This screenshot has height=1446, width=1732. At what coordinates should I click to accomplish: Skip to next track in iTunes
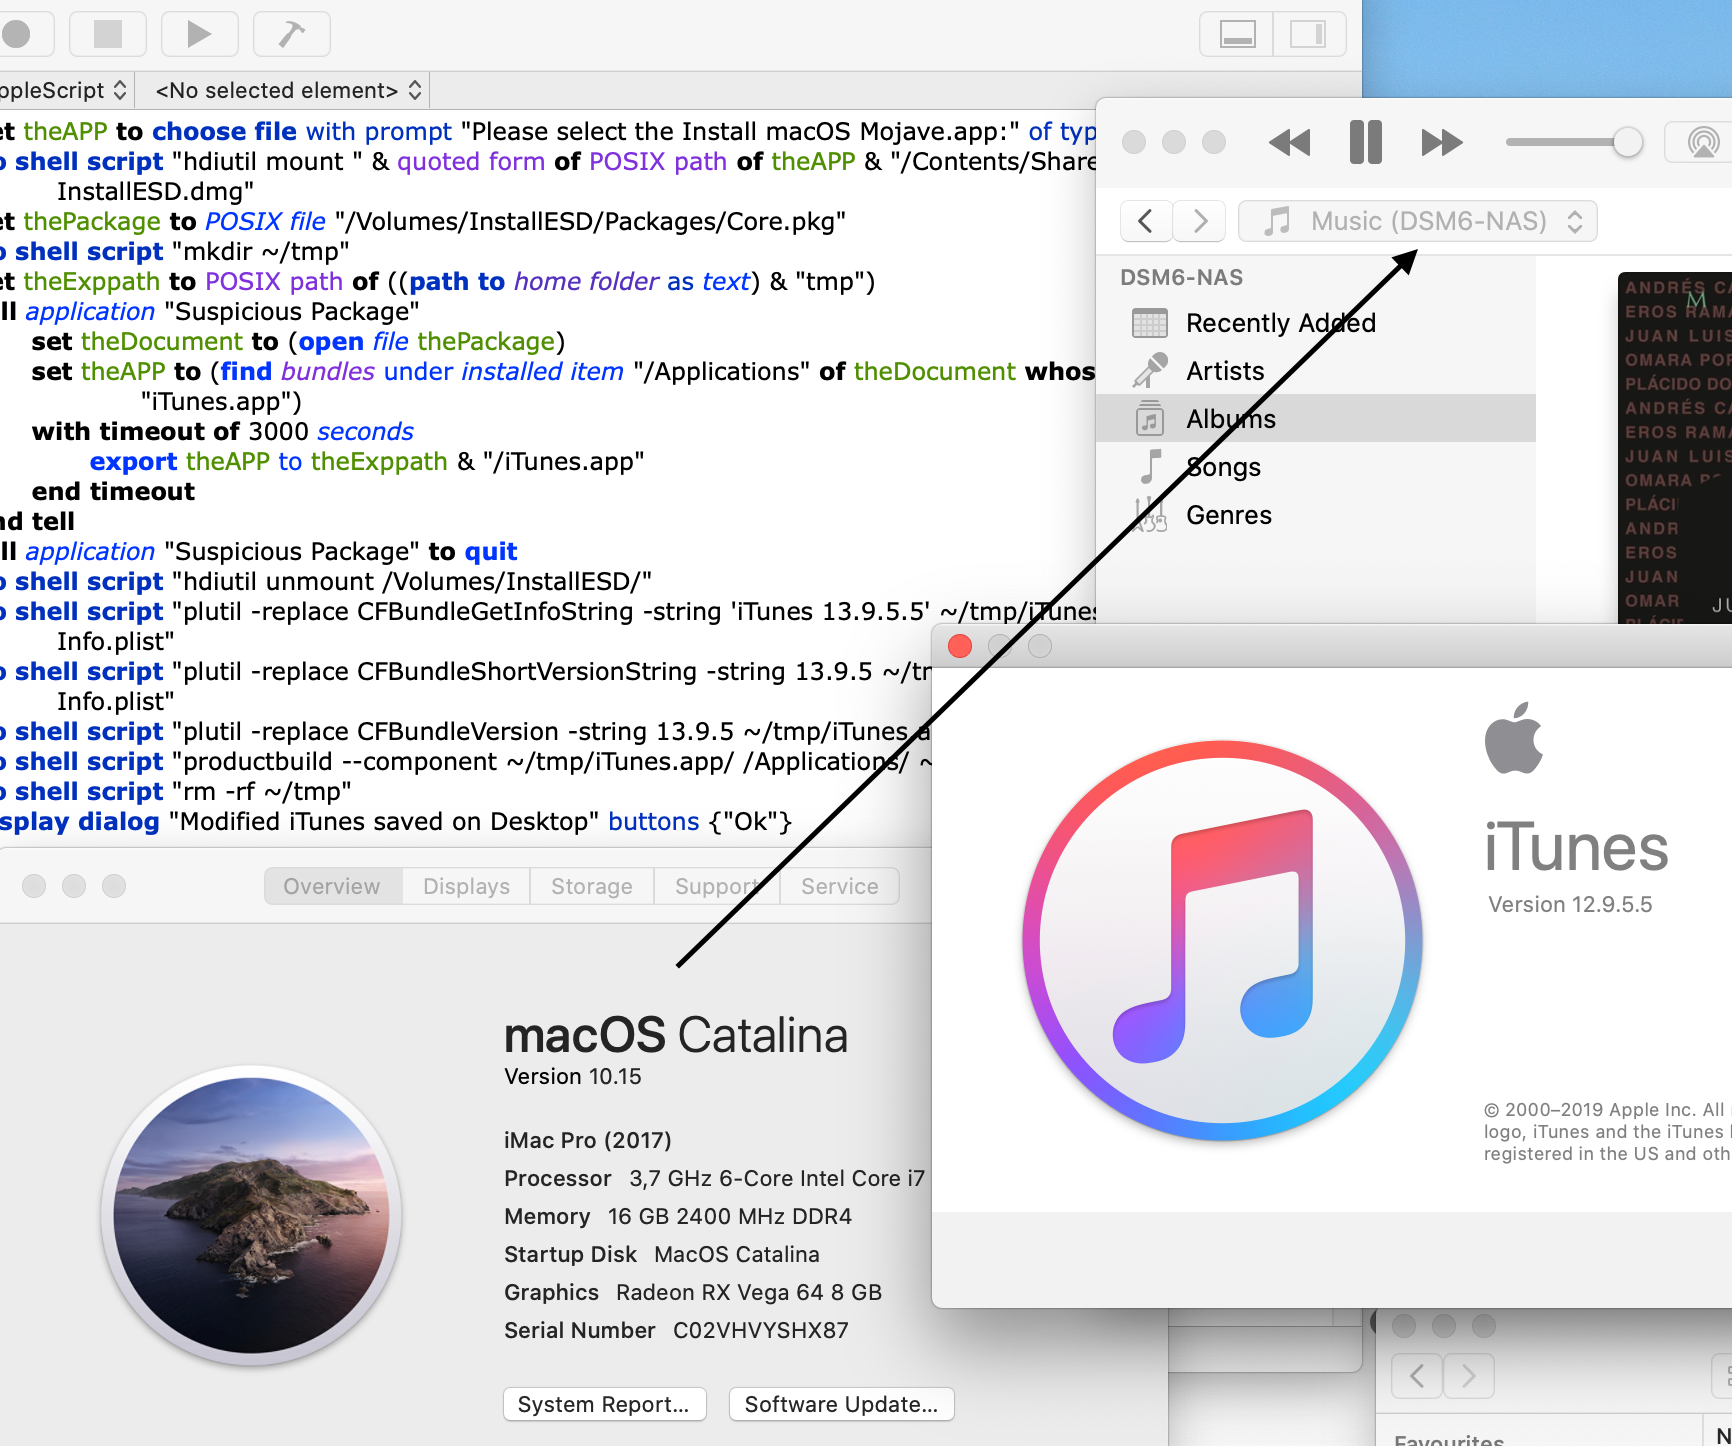click(1441, 143)
